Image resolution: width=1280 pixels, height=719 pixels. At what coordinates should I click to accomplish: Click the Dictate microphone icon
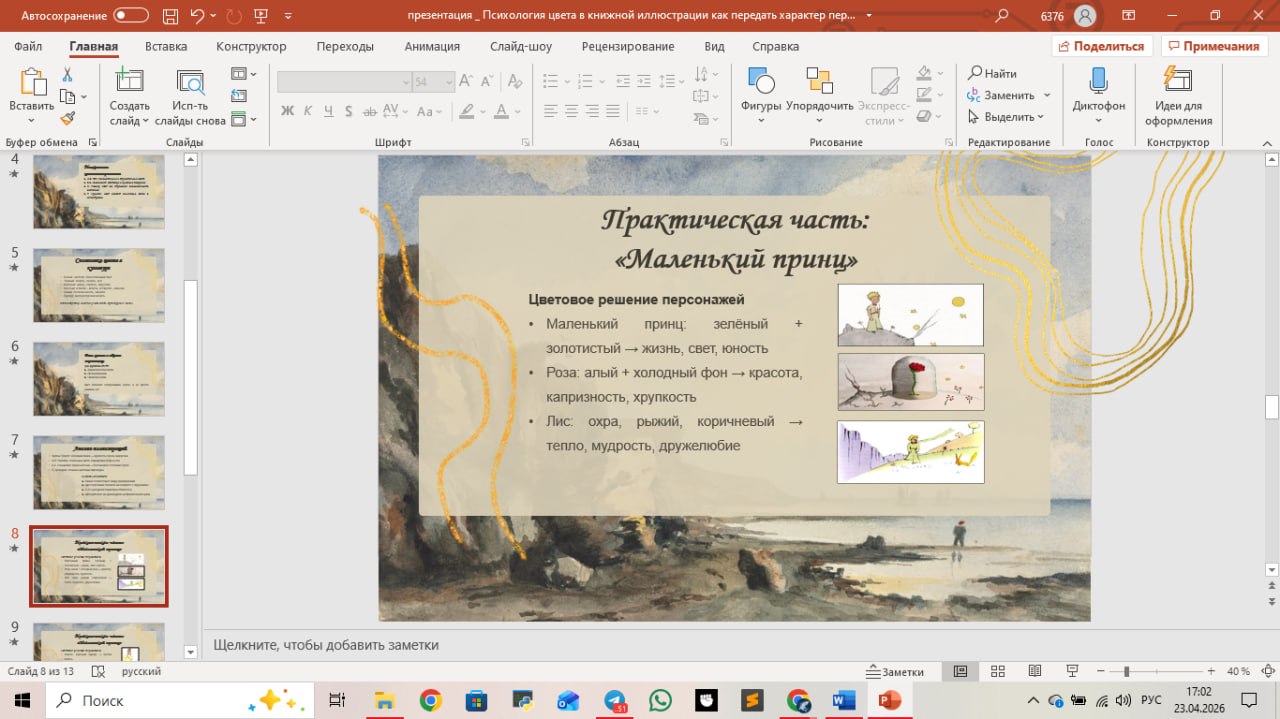click(1098, 81)
